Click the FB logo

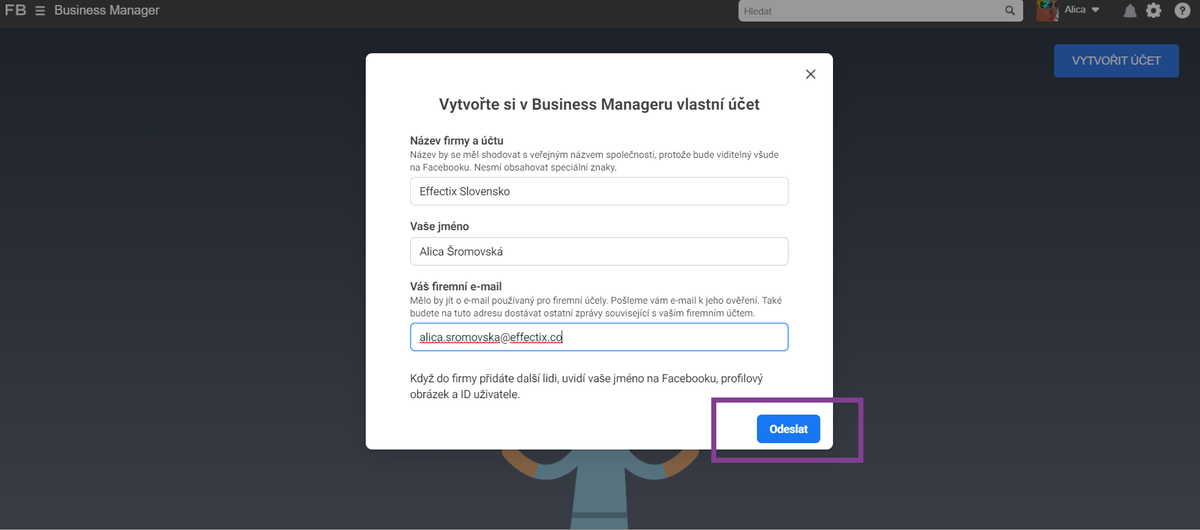tap(16, 11)
